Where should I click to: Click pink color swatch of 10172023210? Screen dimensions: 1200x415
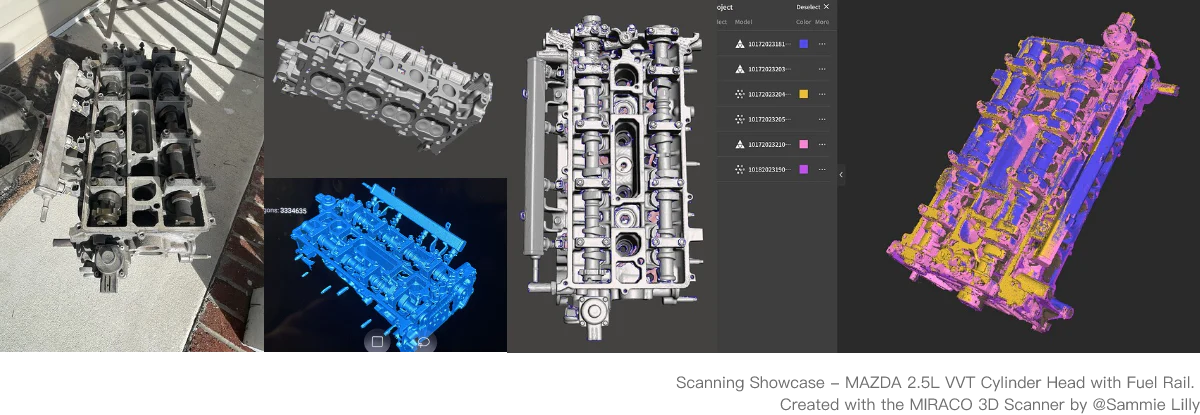coord(803,145)
